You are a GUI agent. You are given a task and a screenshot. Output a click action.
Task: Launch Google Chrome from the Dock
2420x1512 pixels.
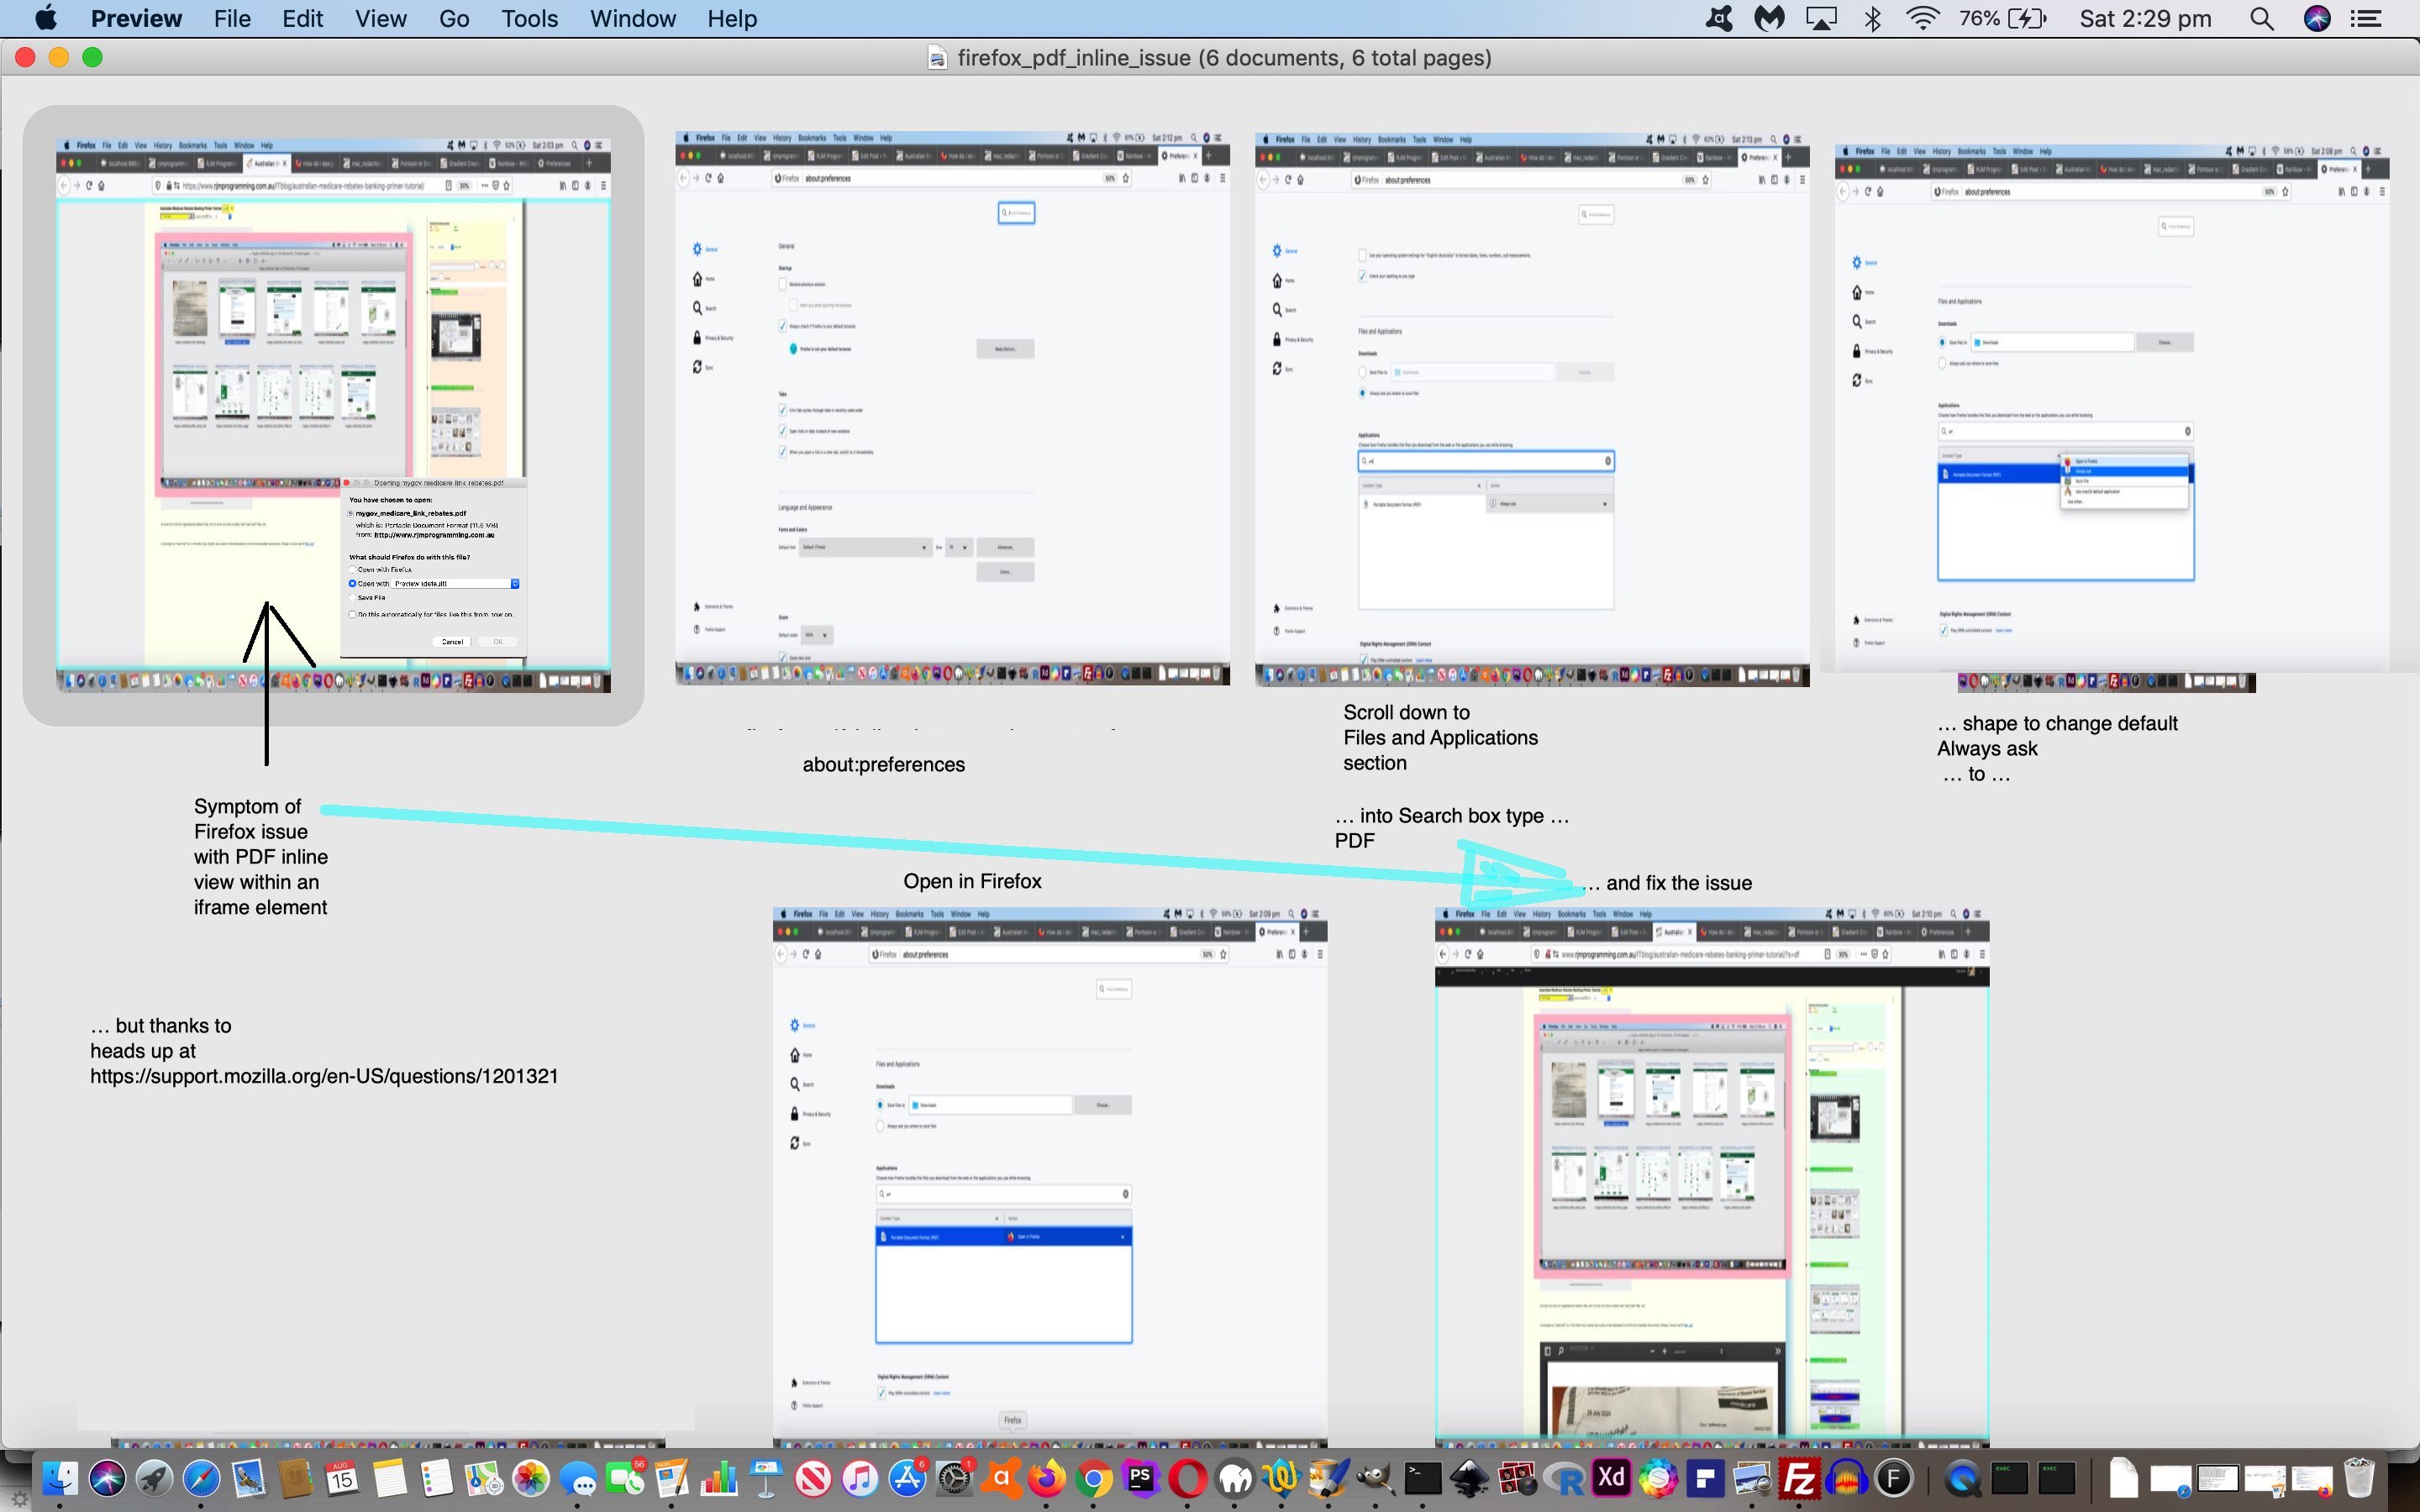[x=1094, y=1478]
